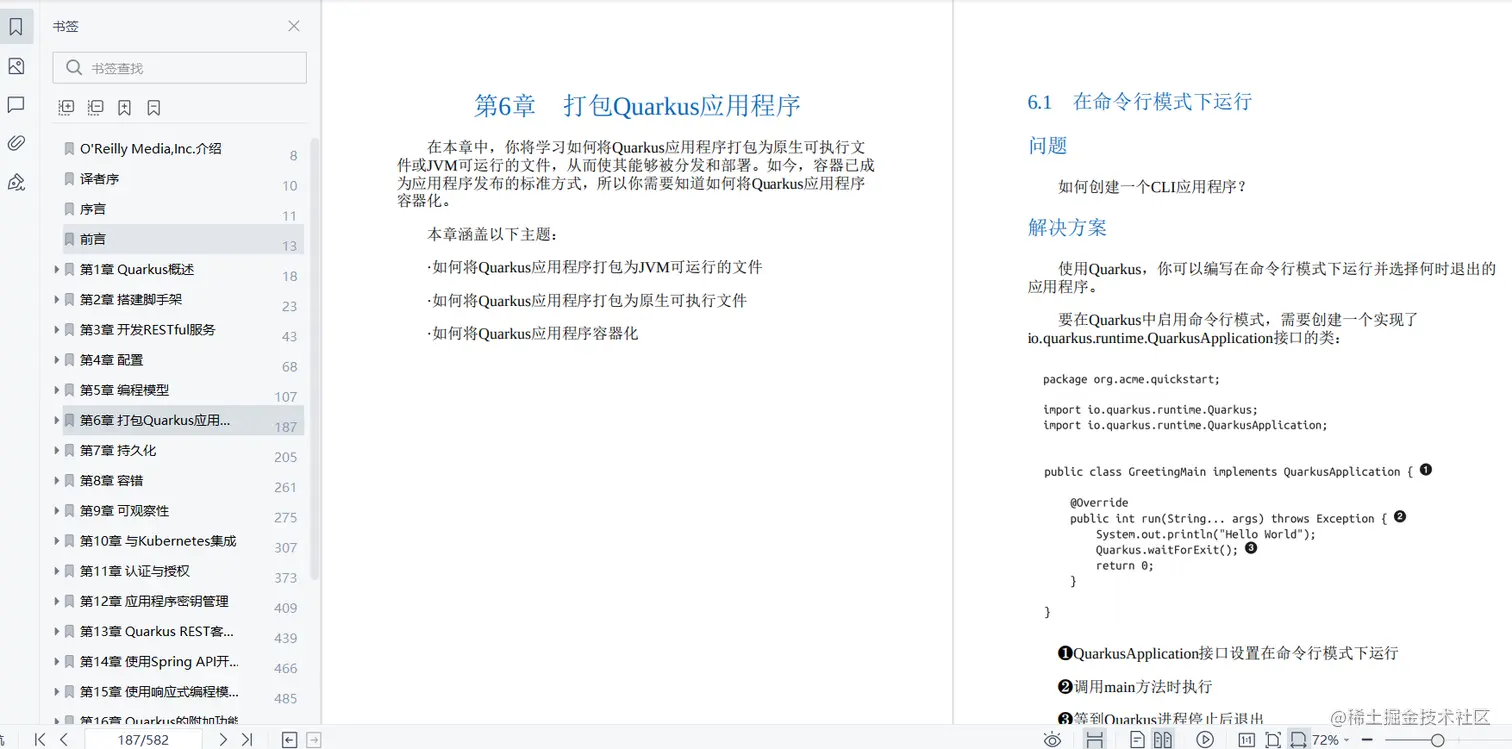The width and height of the screenshot is (1512, 749).
Task: Click the zoom slider handle
Action: click(x=1437, y=740)
